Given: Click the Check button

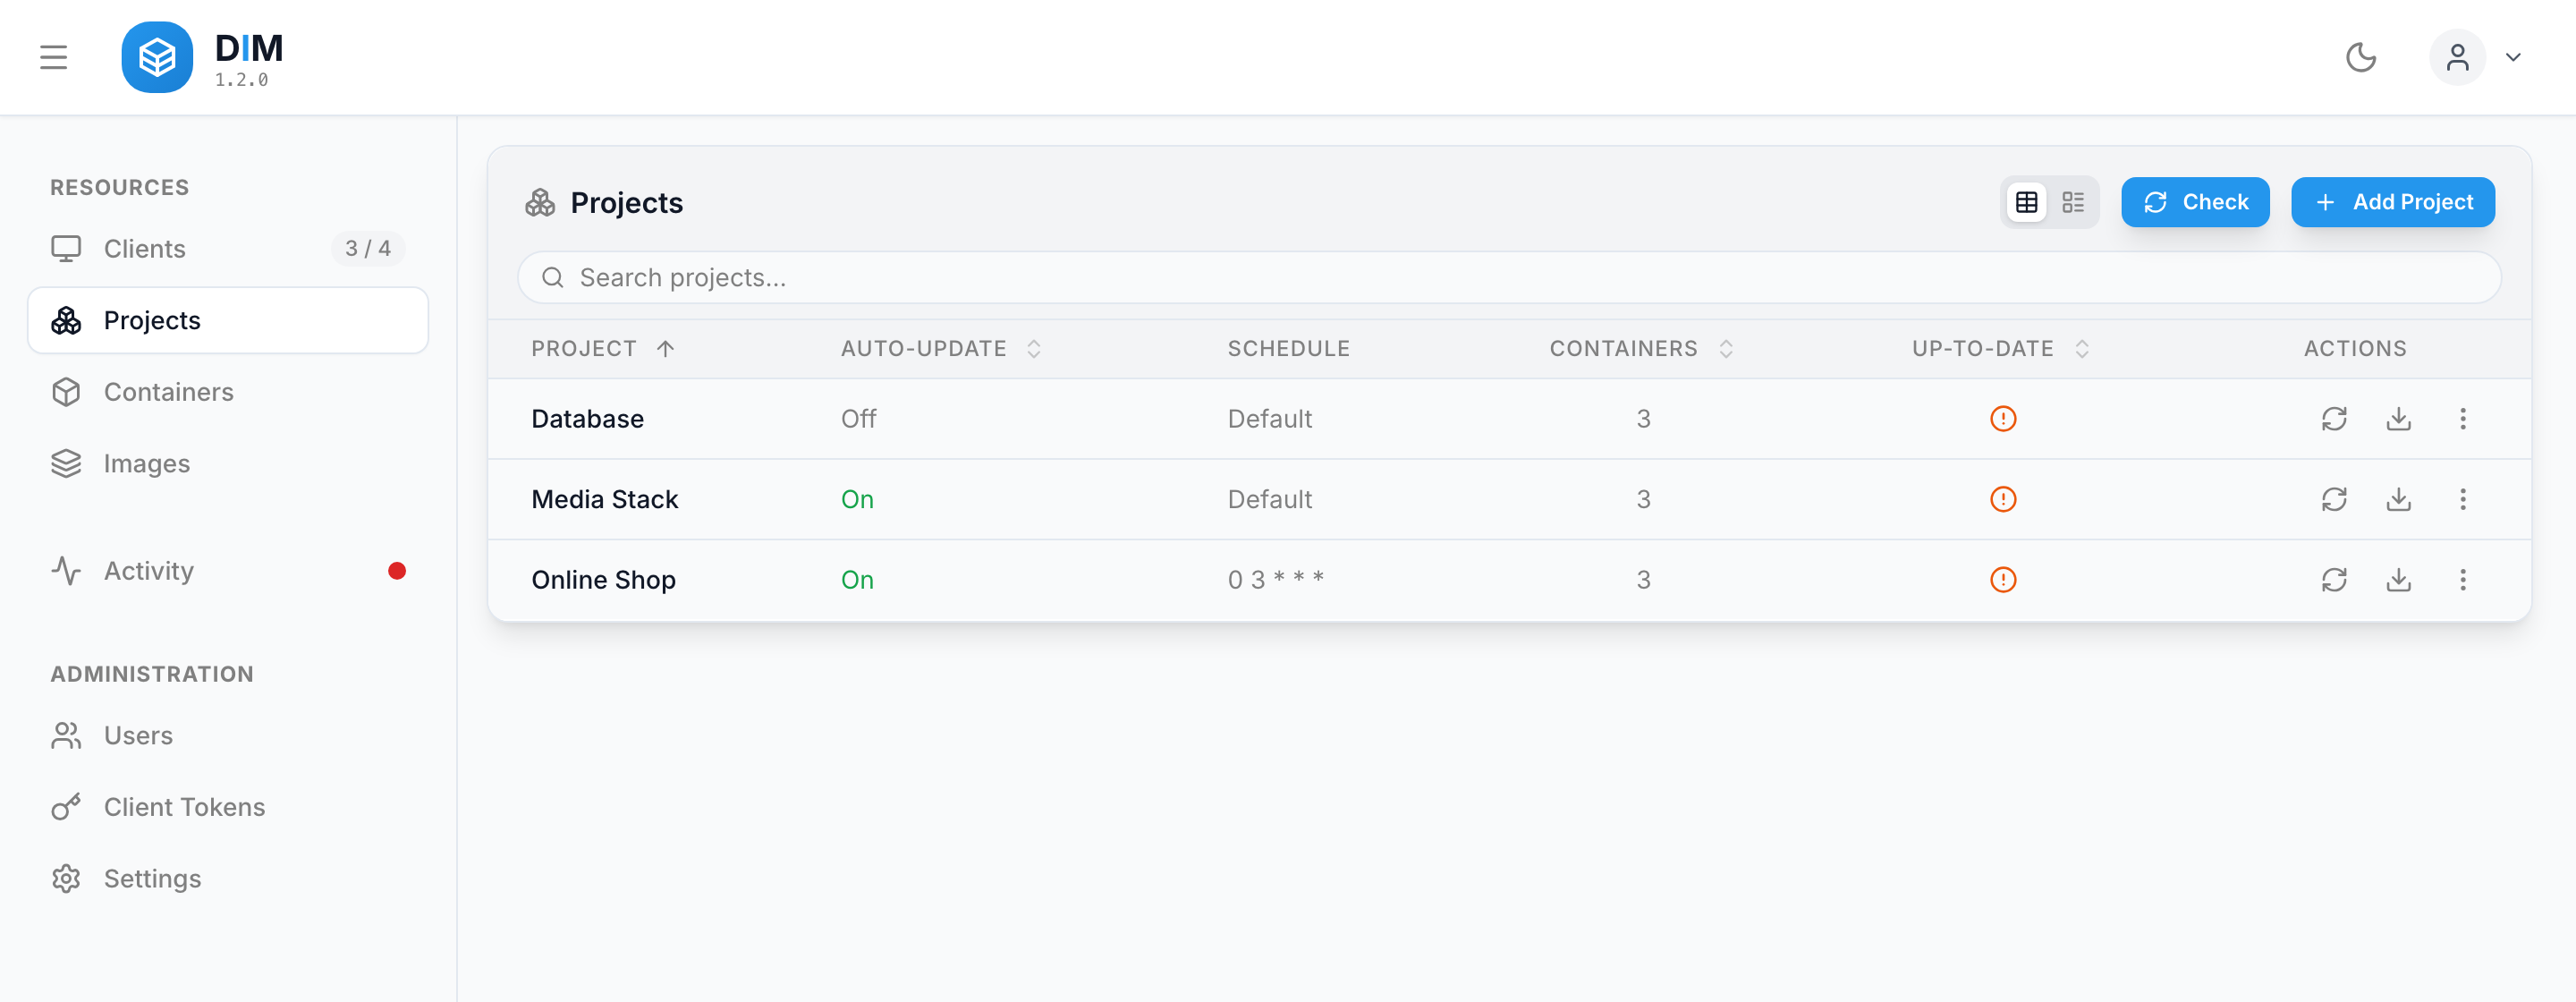Looking at the screenshot, I should 2195,202.
